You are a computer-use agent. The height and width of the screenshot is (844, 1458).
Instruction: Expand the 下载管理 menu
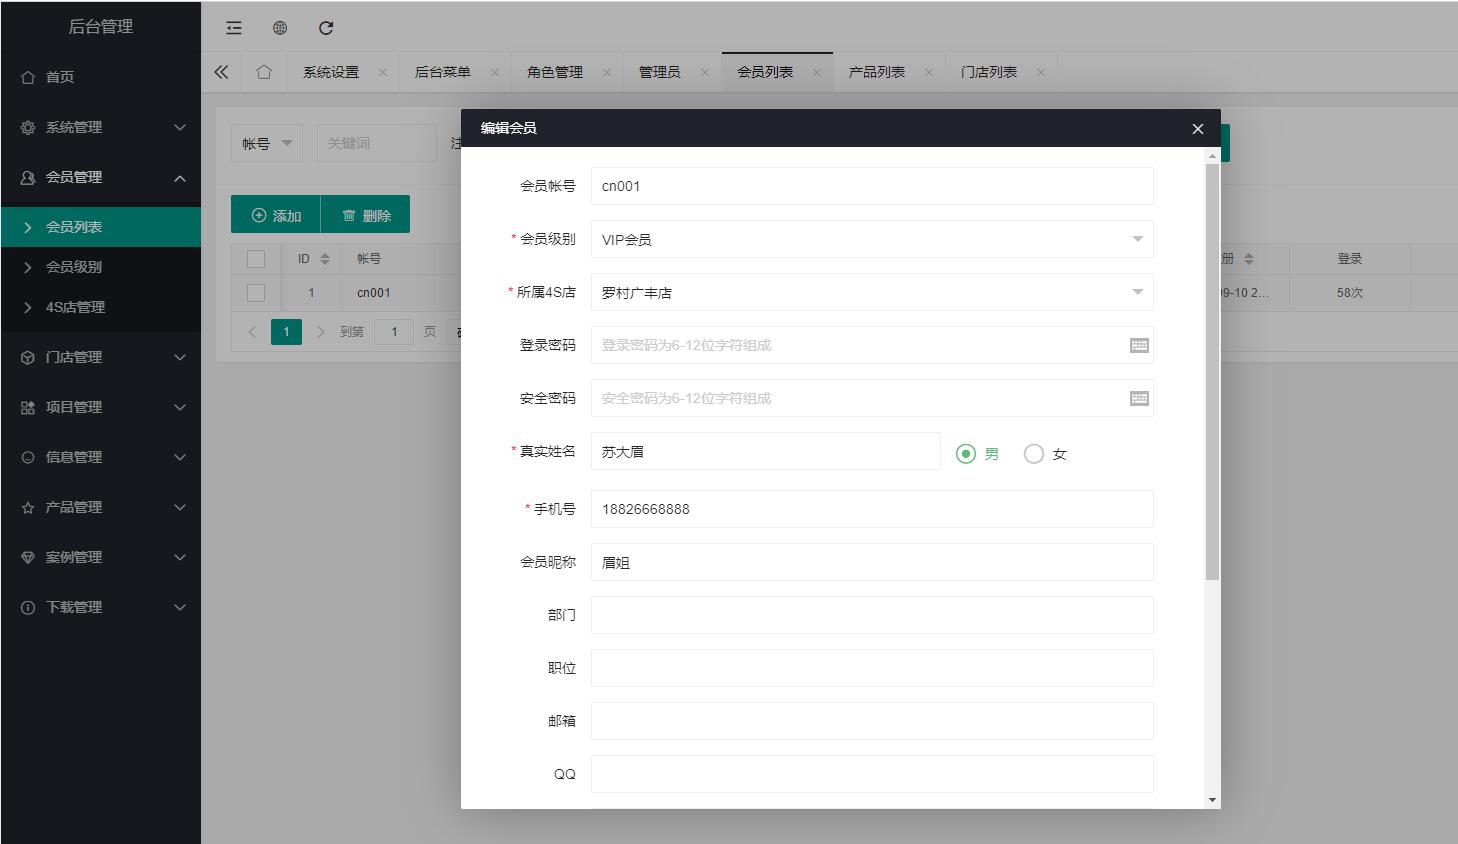[180, 607]
